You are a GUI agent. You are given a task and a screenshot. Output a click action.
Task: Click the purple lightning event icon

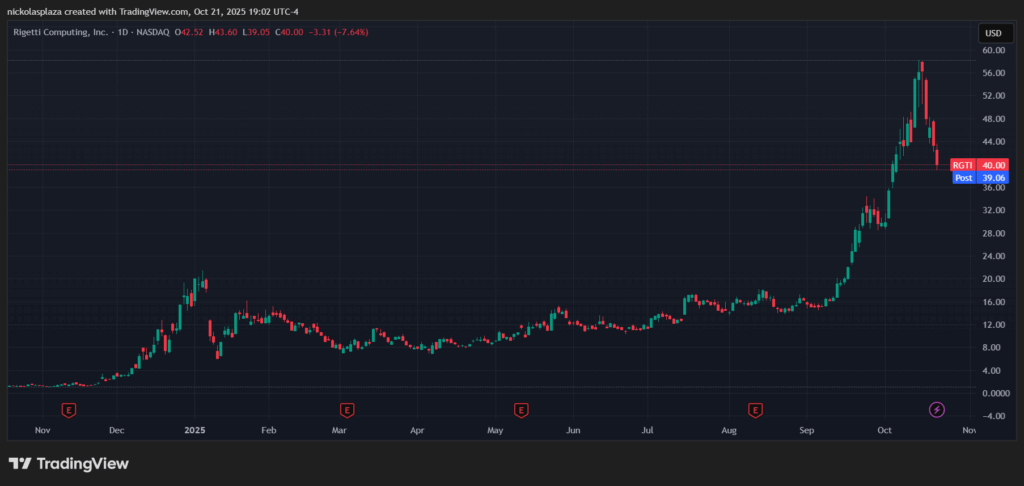point(937,409)
